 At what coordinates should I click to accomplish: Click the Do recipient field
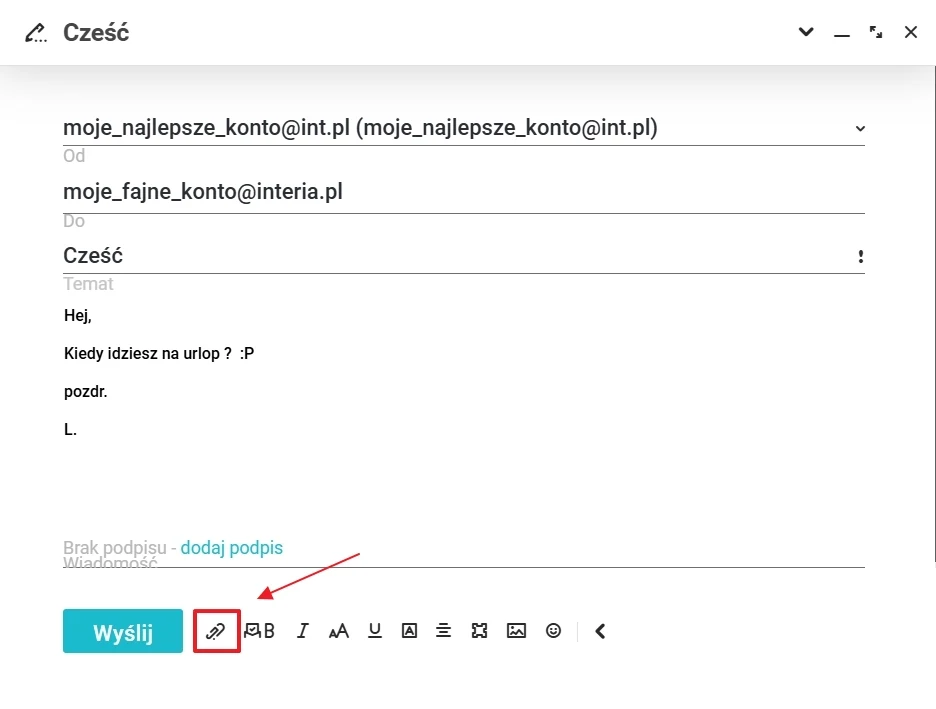tap(464, 192)
